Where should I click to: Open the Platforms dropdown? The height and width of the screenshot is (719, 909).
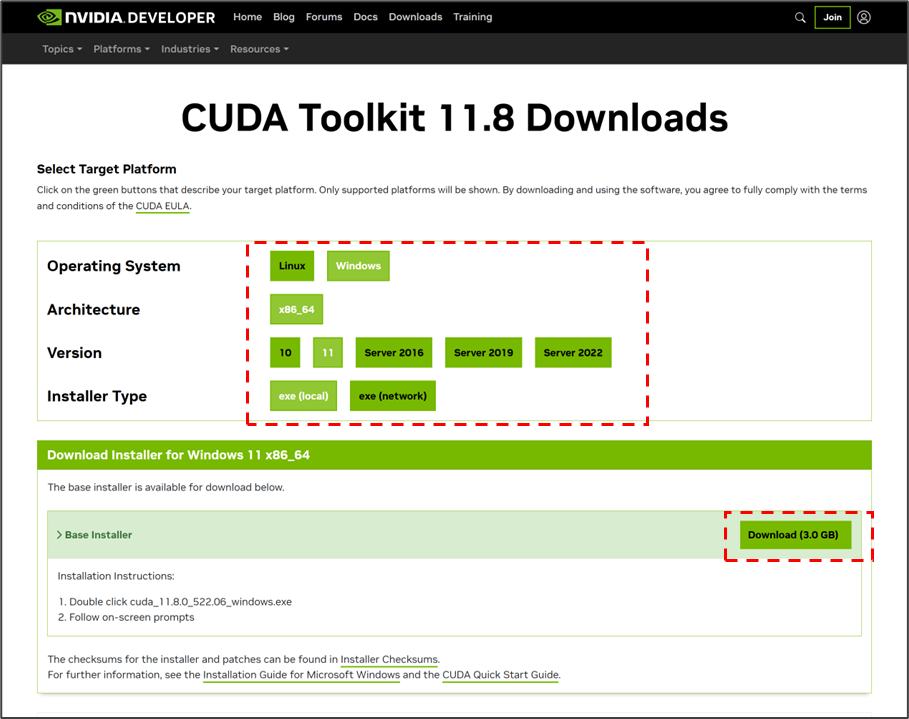[x=120, y=48]
